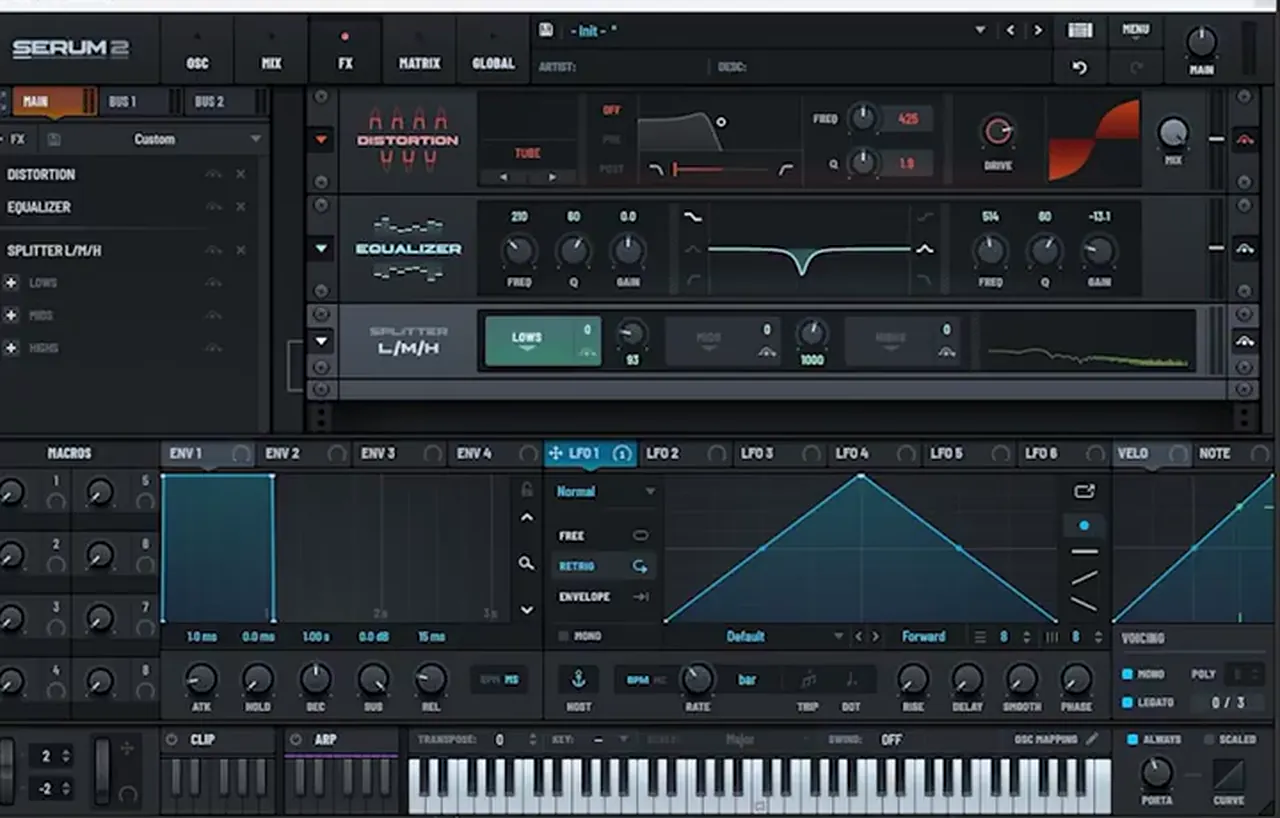1280x818 pixels.
Task: Collapse the Equalizer module arrow
Action: point(321,248)
